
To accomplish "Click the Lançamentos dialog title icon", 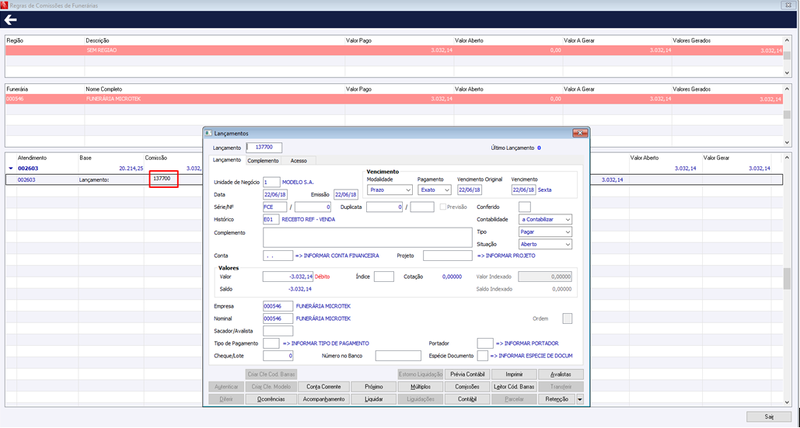I will coord(208,133).
